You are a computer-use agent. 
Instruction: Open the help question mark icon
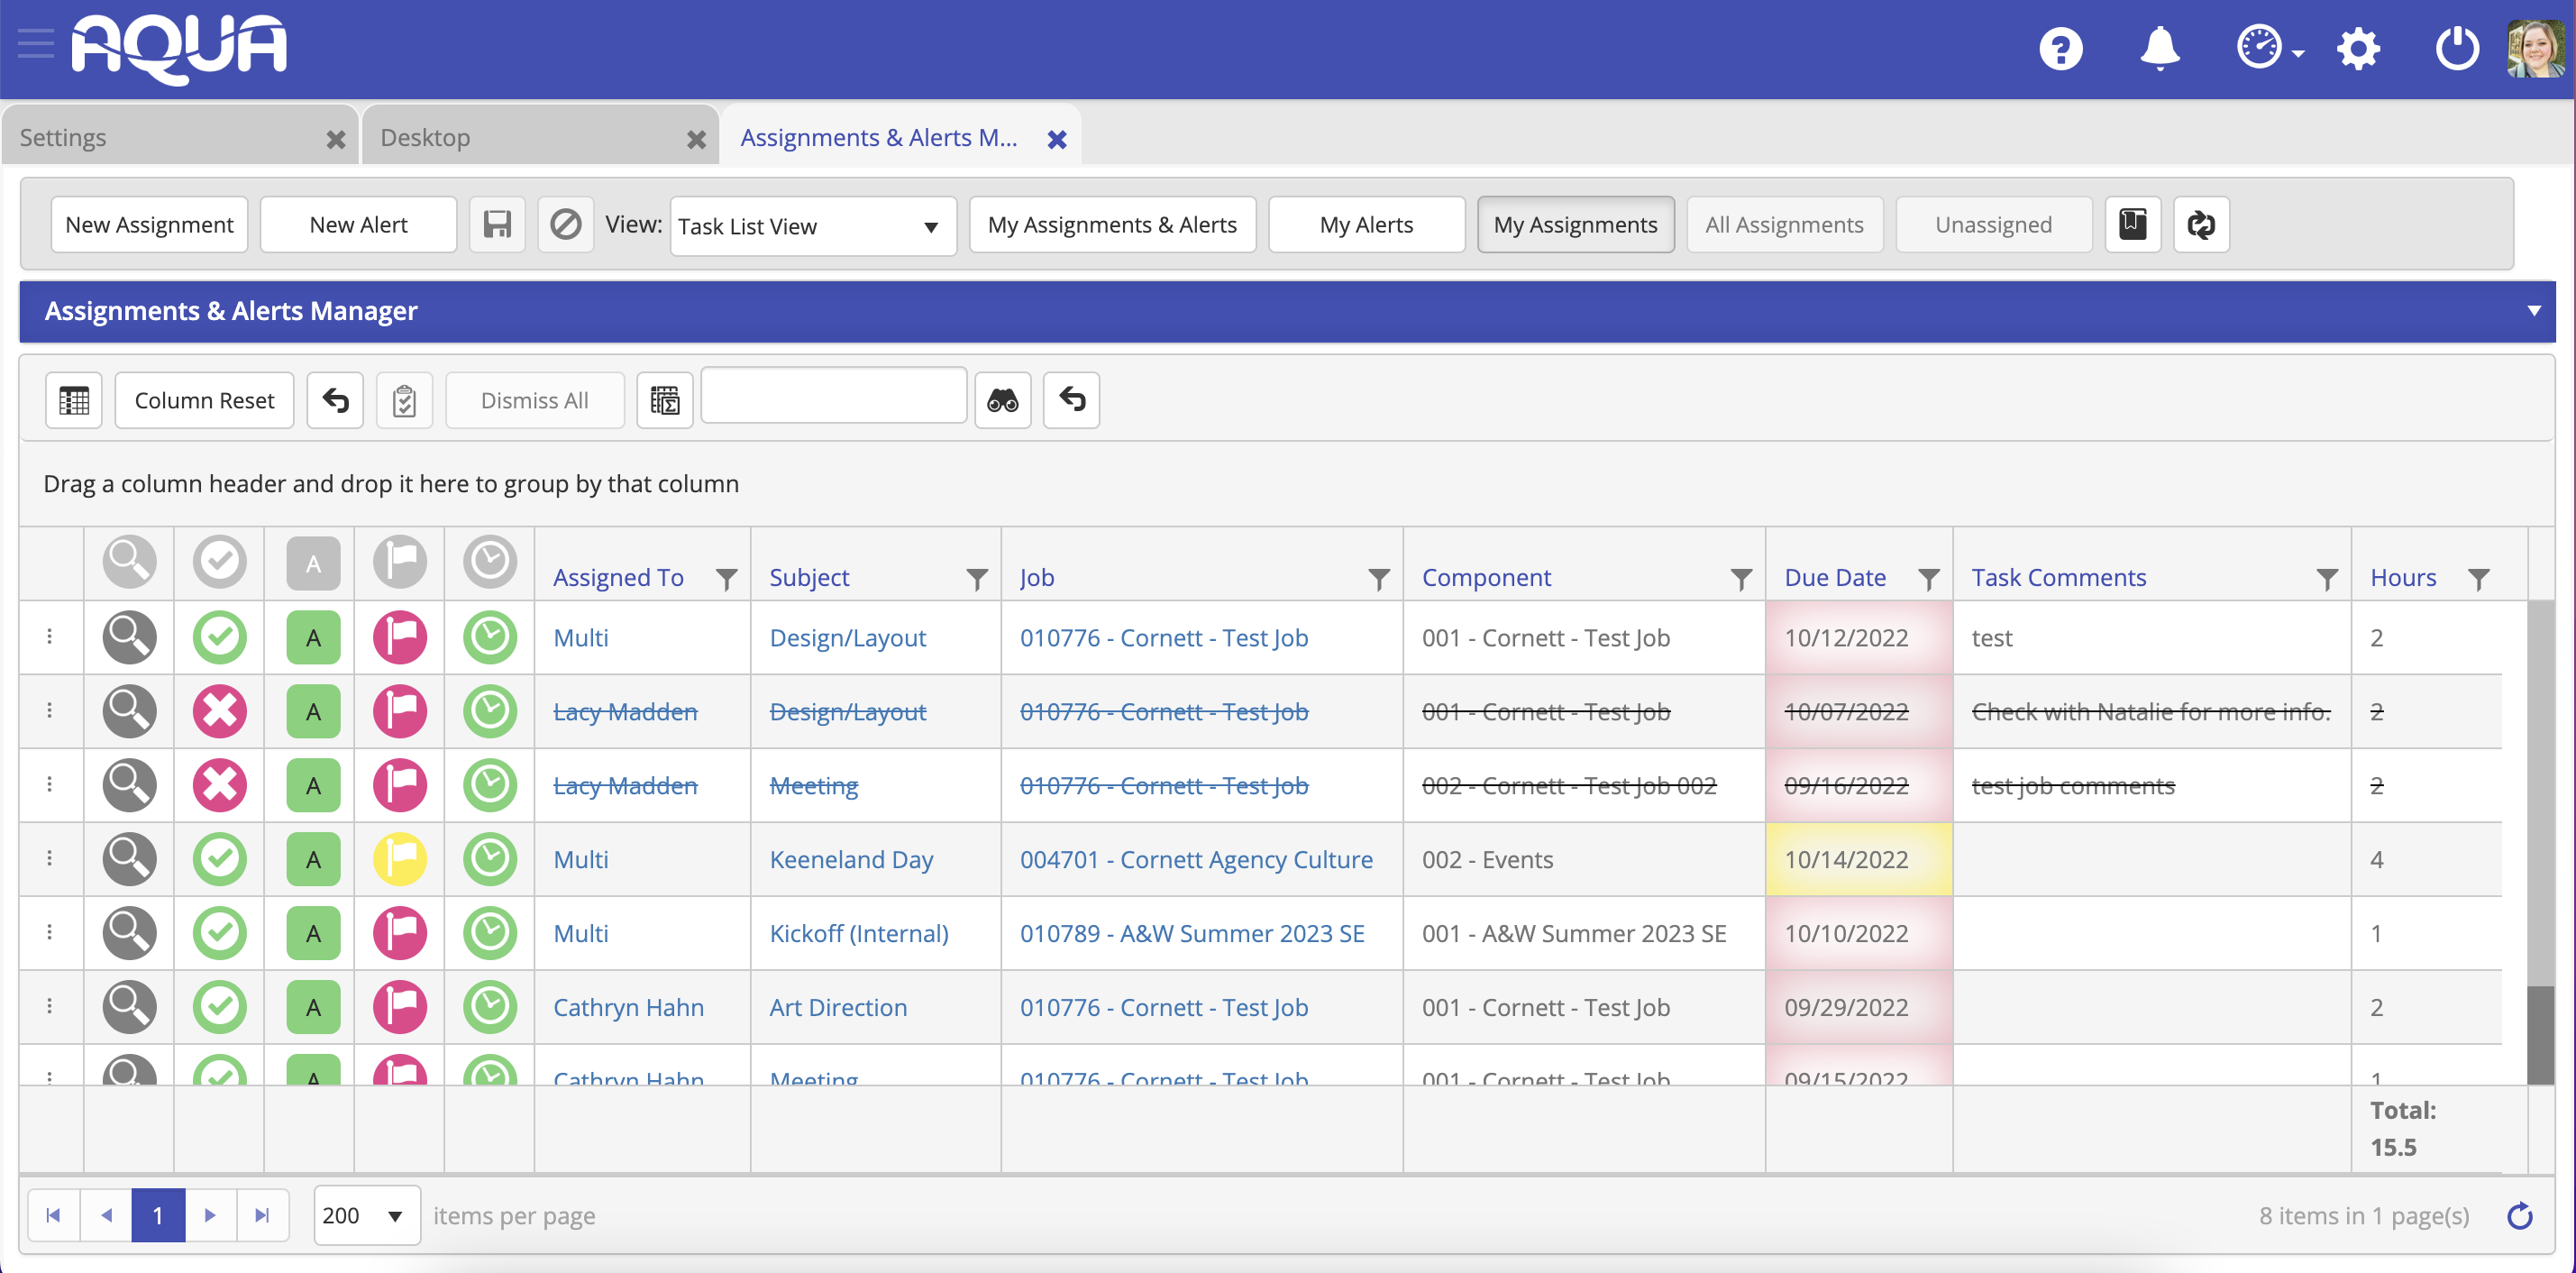click(x=2060, y=48)
